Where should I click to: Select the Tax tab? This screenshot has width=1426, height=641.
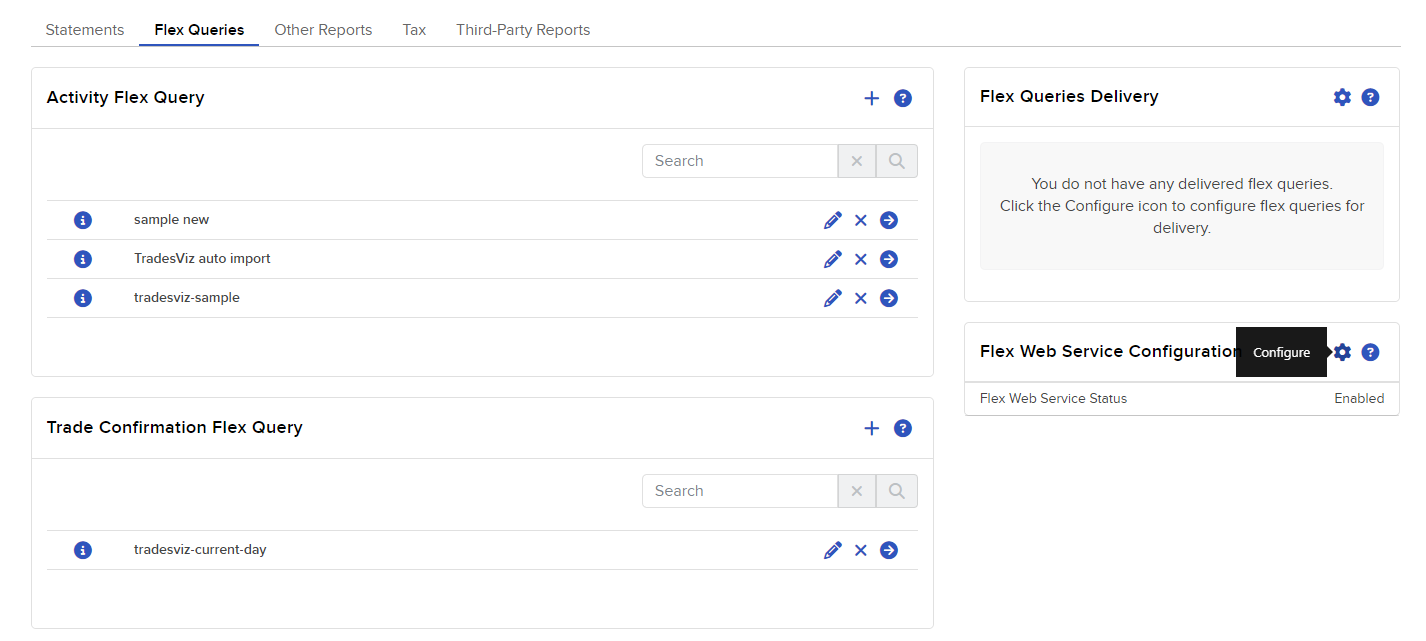pos(414,30)
